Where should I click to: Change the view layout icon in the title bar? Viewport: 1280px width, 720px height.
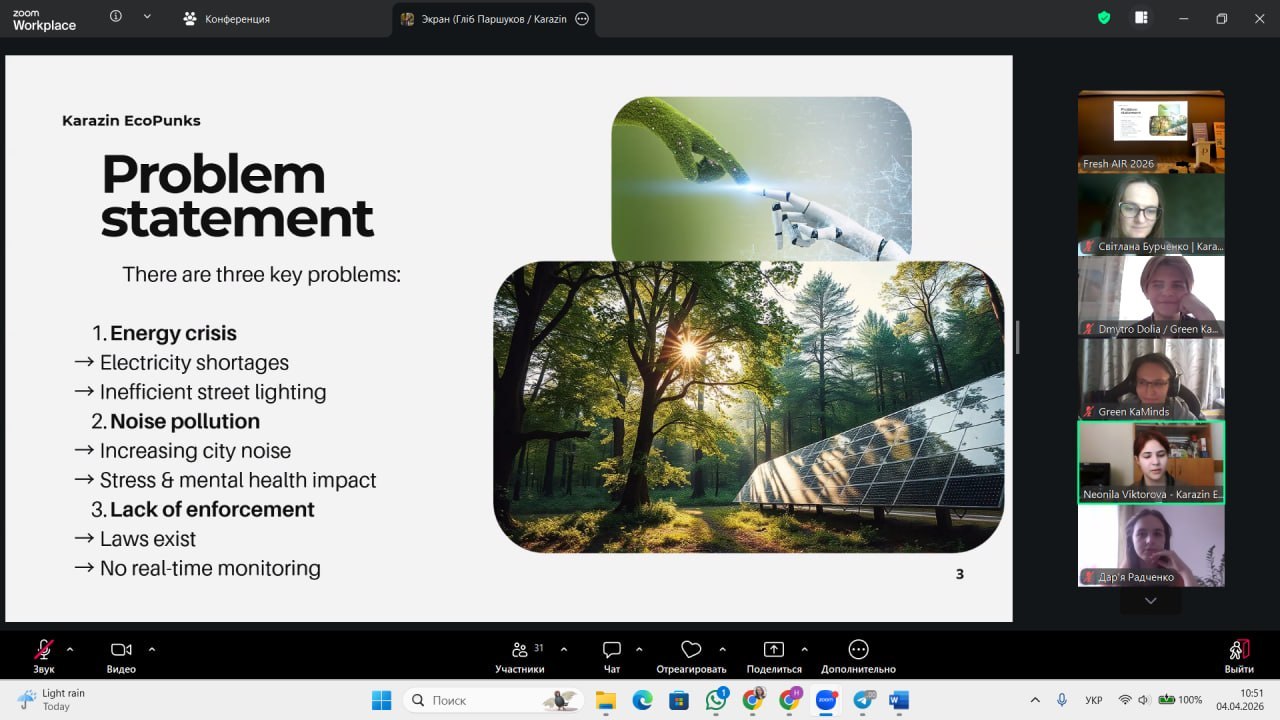[x=1141, y=18]
